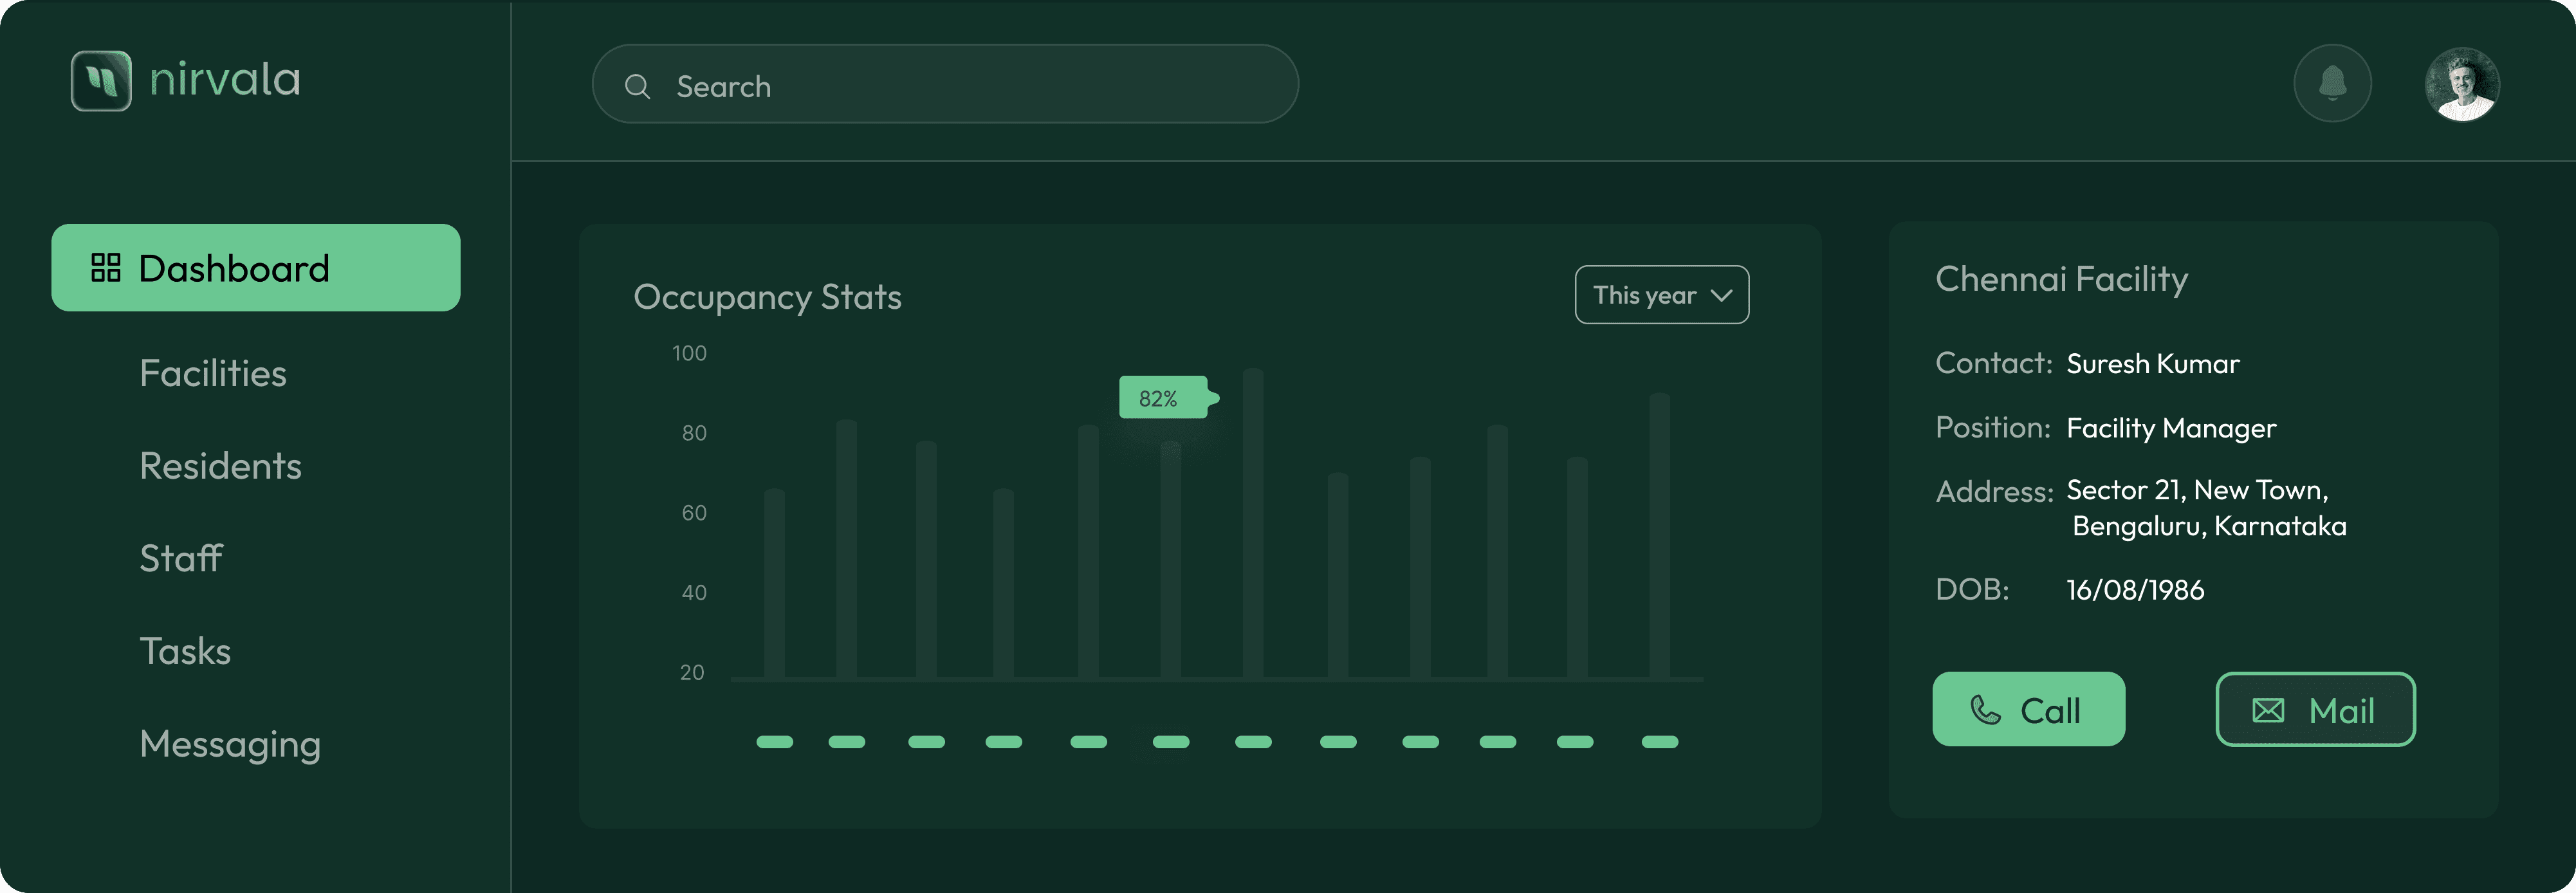Open the notifications bell

(x=2332, y=83)
